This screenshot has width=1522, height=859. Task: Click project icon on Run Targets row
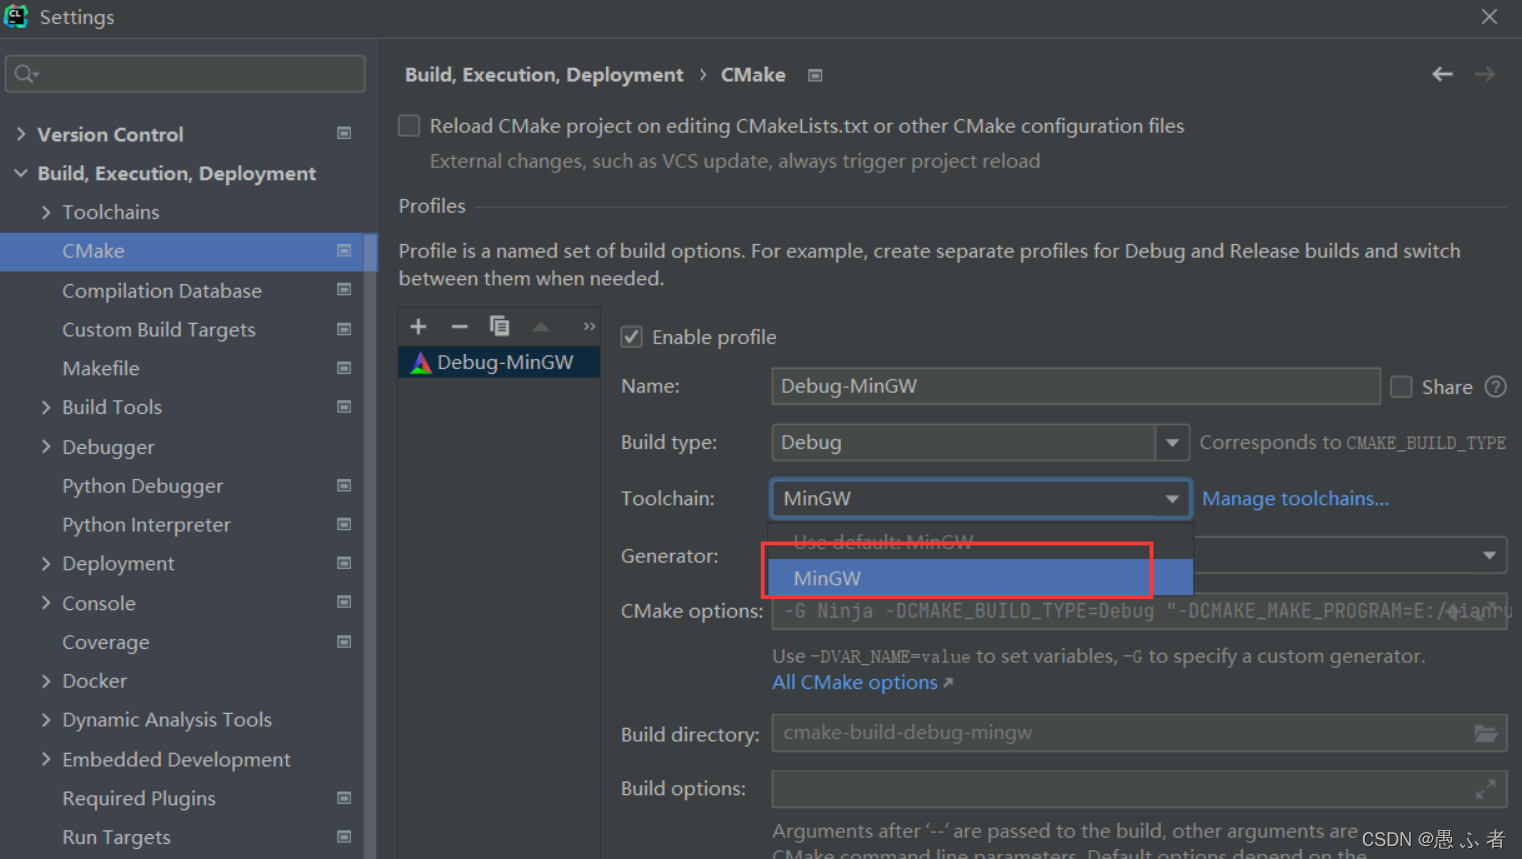[x=344, y=837]
